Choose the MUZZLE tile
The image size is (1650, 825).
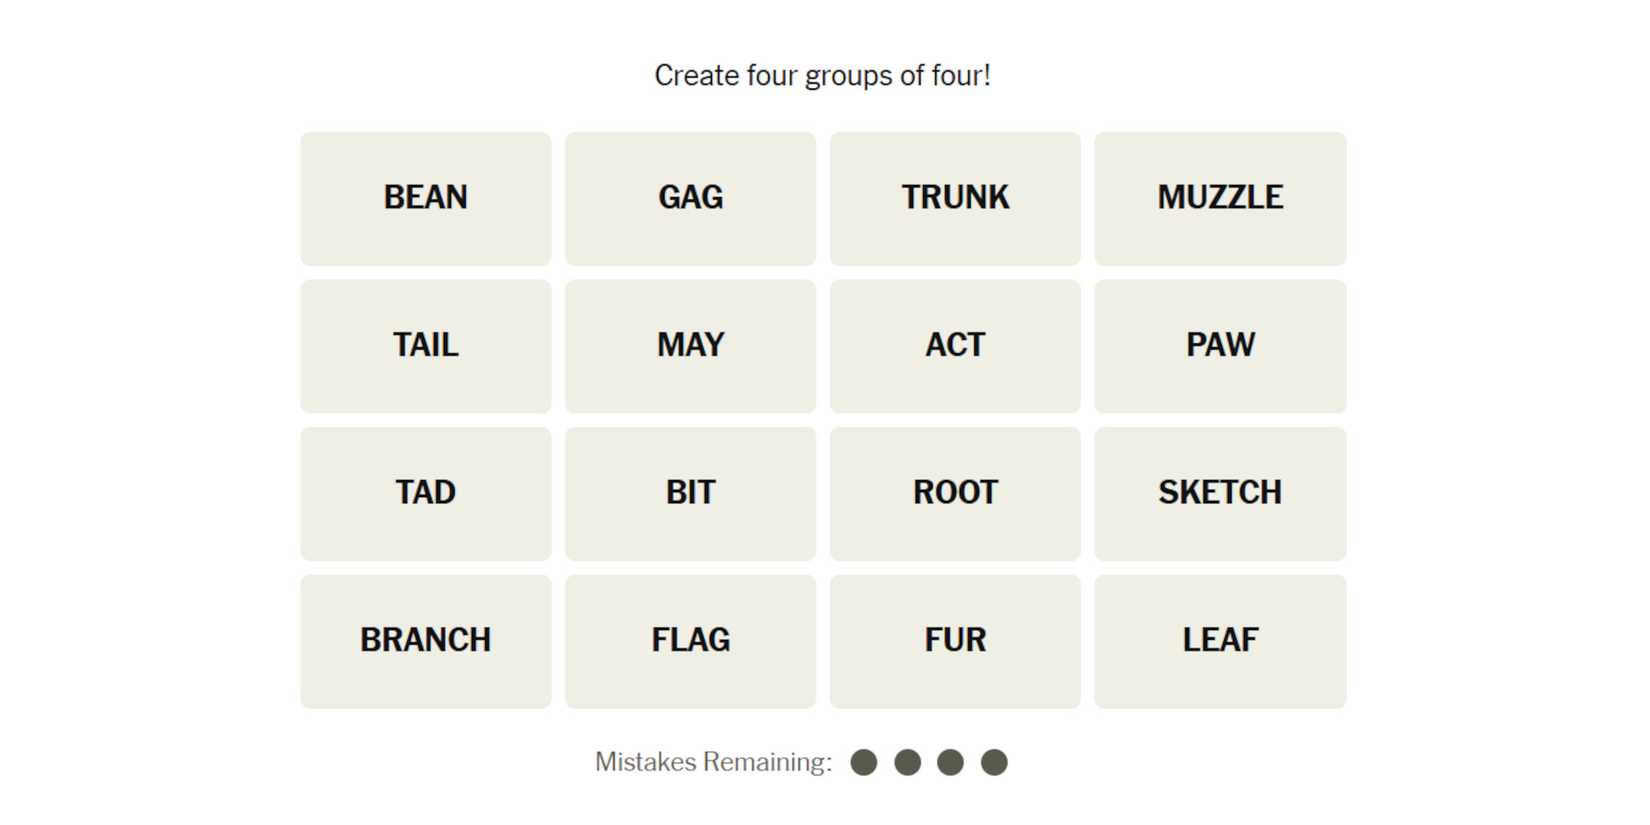pyautogui.click(x=1220, y=198)
